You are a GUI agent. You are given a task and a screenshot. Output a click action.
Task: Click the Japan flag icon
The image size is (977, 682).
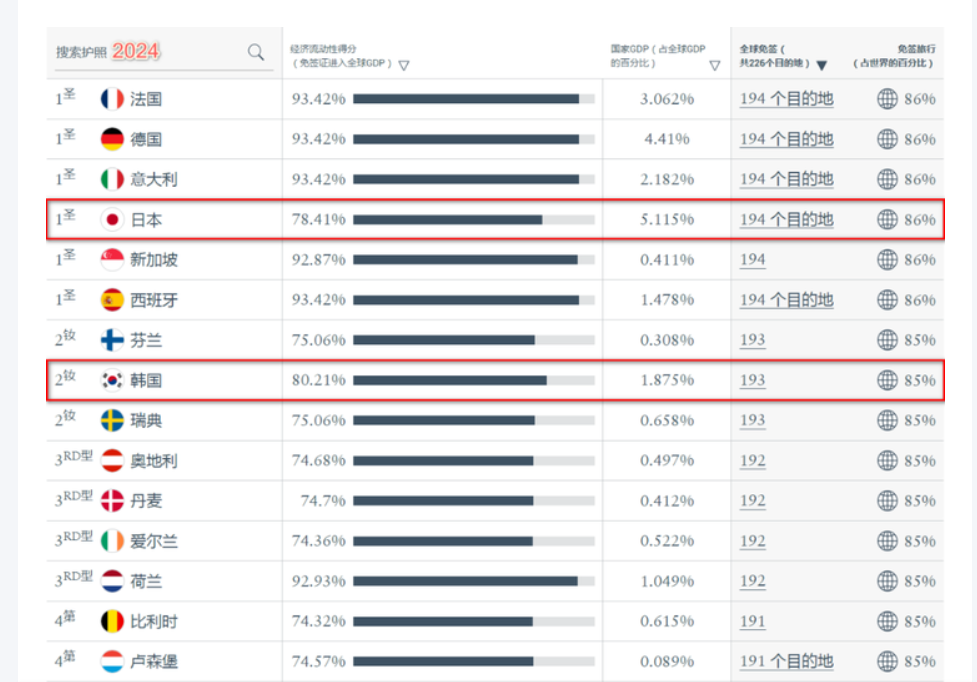point(112,220)
